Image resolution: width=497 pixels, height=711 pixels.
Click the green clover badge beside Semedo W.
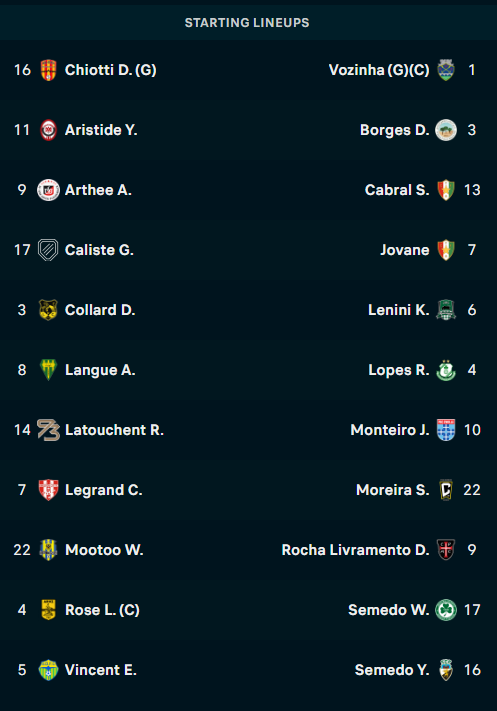446,610
